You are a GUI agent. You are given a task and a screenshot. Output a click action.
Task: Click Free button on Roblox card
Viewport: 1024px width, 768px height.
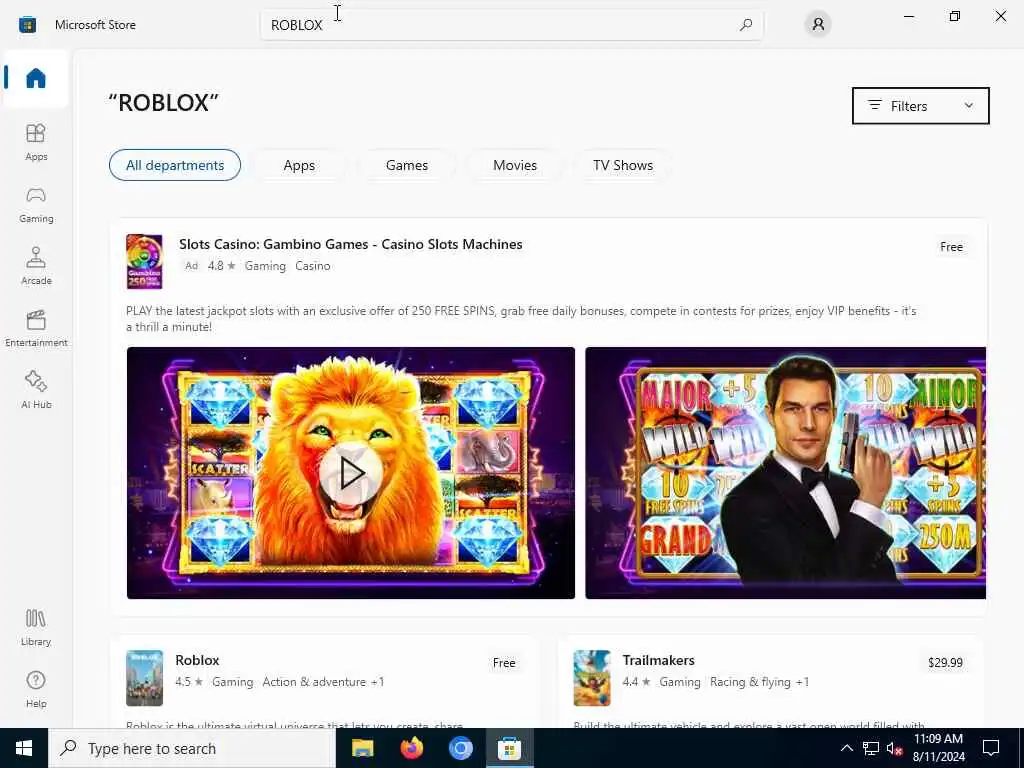(504, 663)
